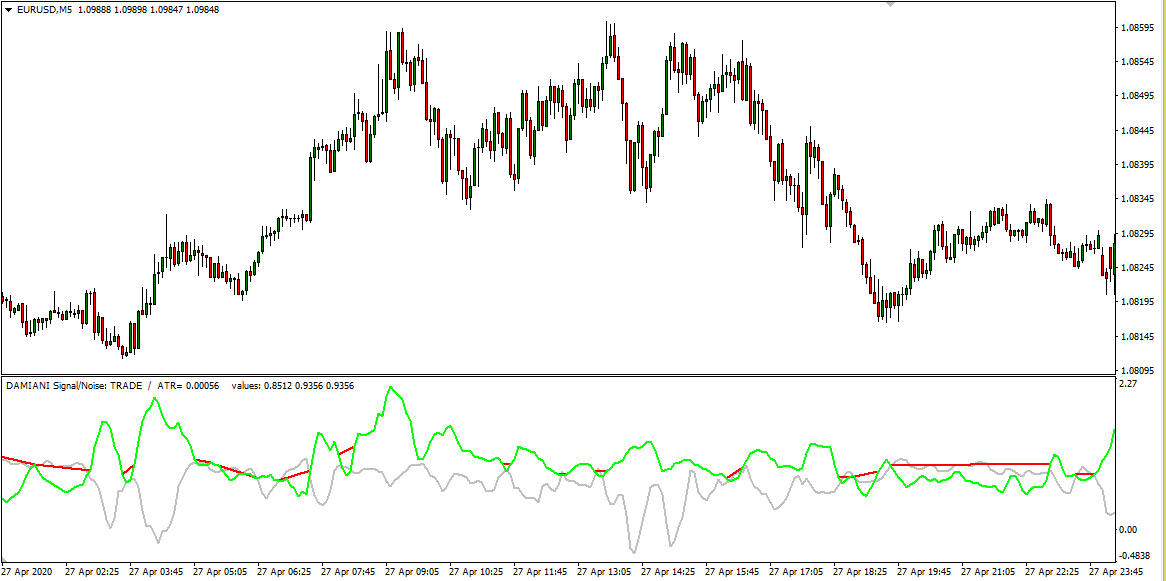Image resolution: width=1166 pixels, height=581 pixels.
Task: Click the 1.08095 price axis label
Action: click(x=1140, y=370)
